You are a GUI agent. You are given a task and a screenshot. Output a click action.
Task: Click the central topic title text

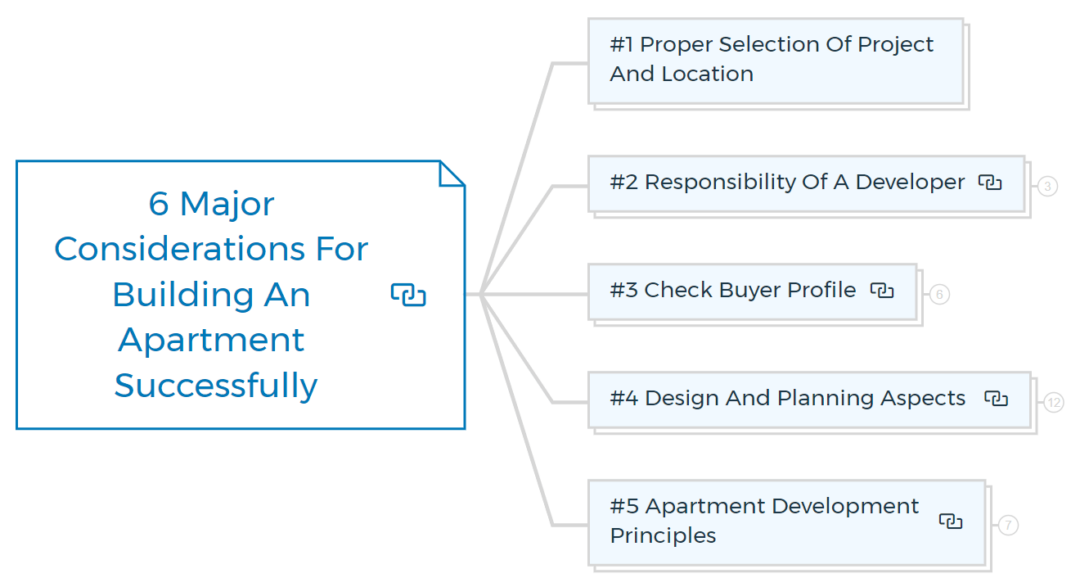point(213,294)
